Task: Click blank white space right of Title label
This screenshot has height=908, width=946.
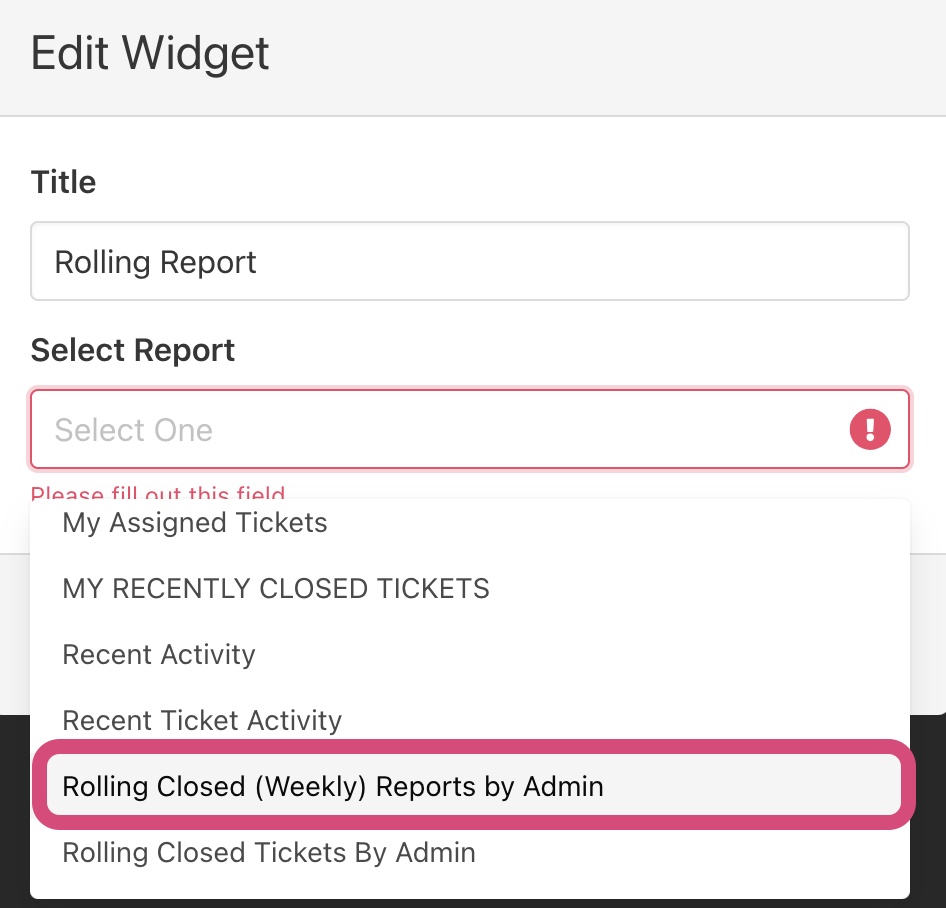Action: coord(500,182)
